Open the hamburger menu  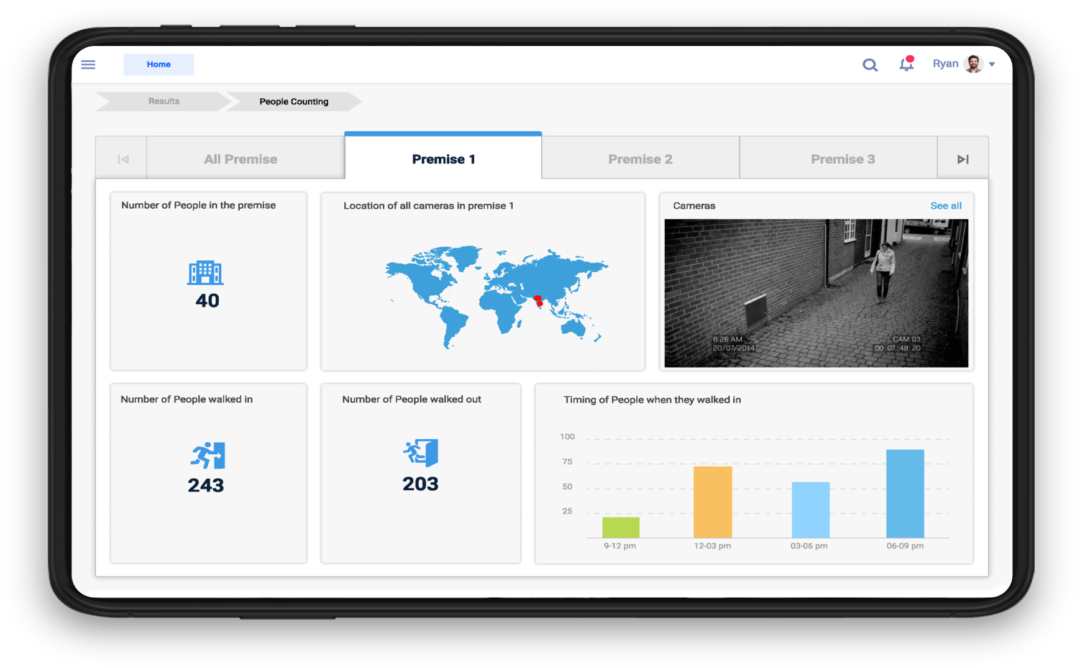(88, 65)
